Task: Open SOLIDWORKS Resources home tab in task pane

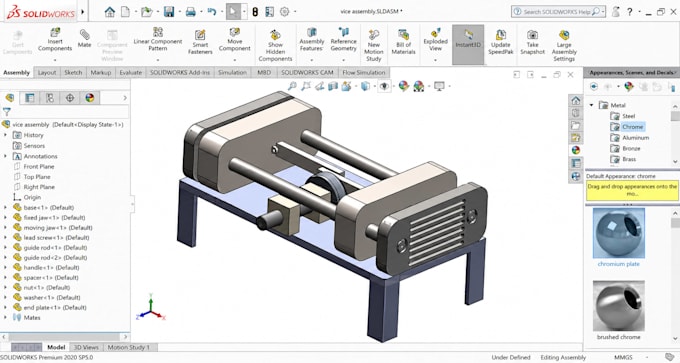Action: [575, 101]
